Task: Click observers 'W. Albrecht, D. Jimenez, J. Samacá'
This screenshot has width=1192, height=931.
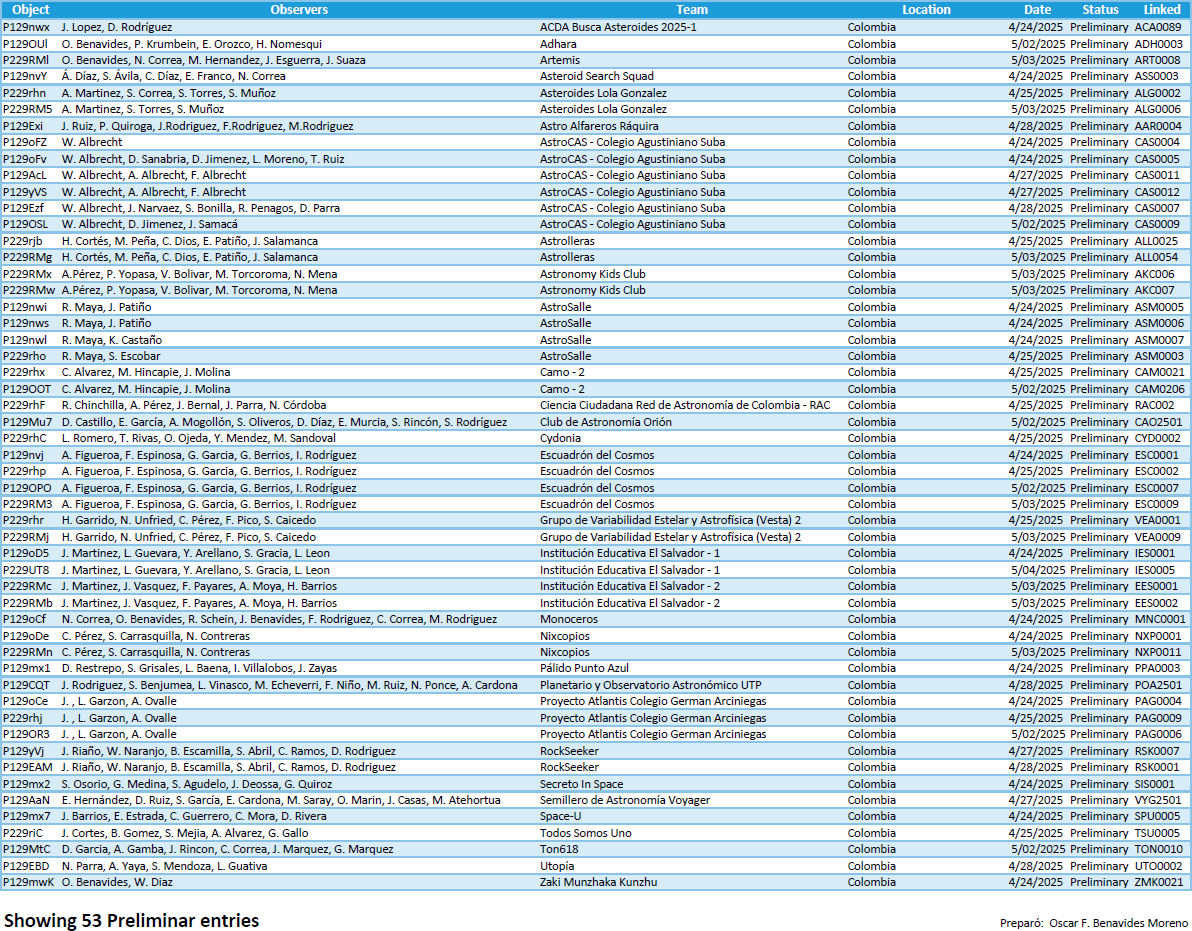Action: point(150,225)
